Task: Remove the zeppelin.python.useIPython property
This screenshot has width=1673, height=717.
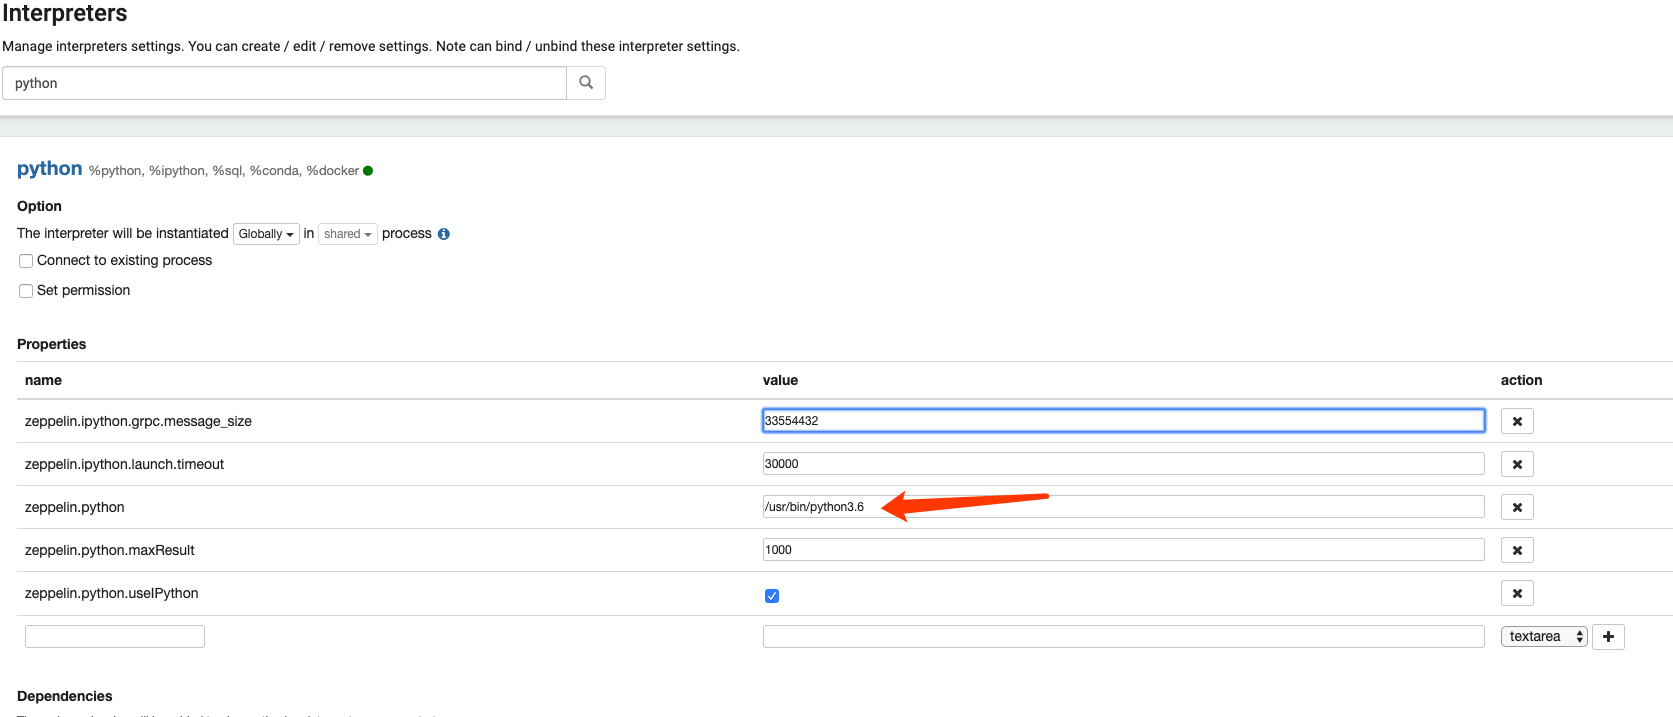Action: click(1516, 593)
